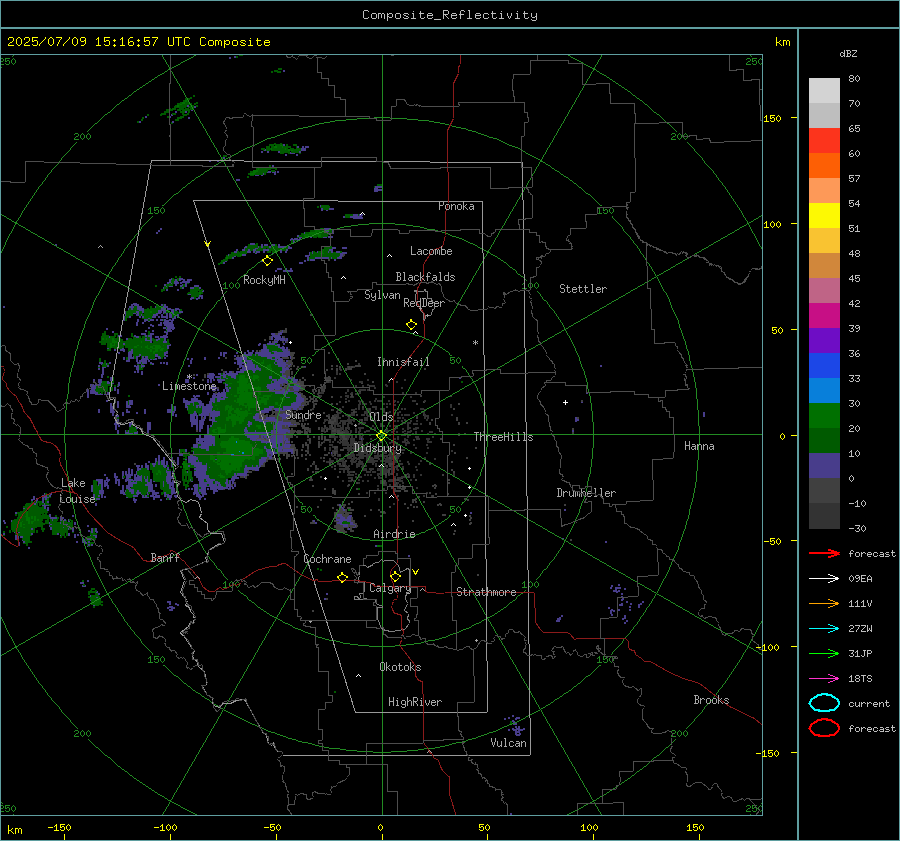Click the cyan current ellipse icon
The height and width of the screenshot is (841, 900).
click(824, 703)
